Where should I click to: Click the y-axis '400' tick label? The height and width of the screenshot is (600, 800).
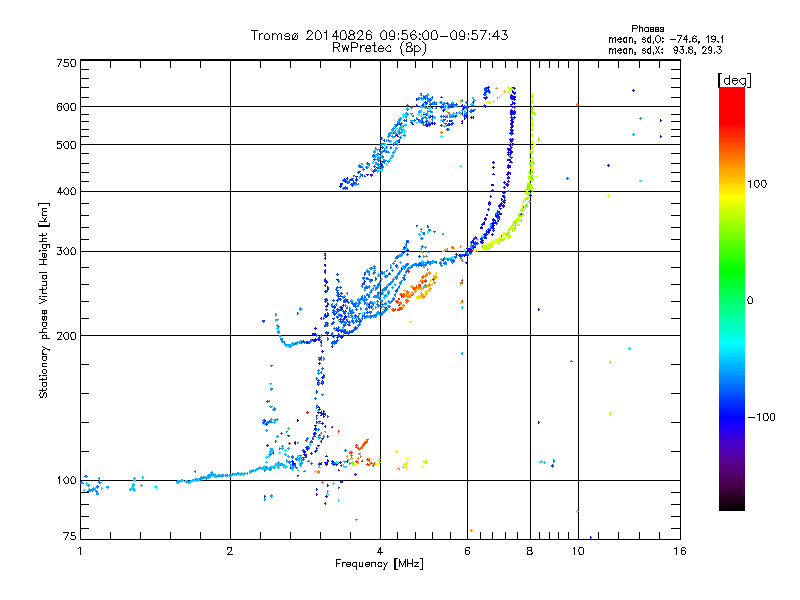66,192
